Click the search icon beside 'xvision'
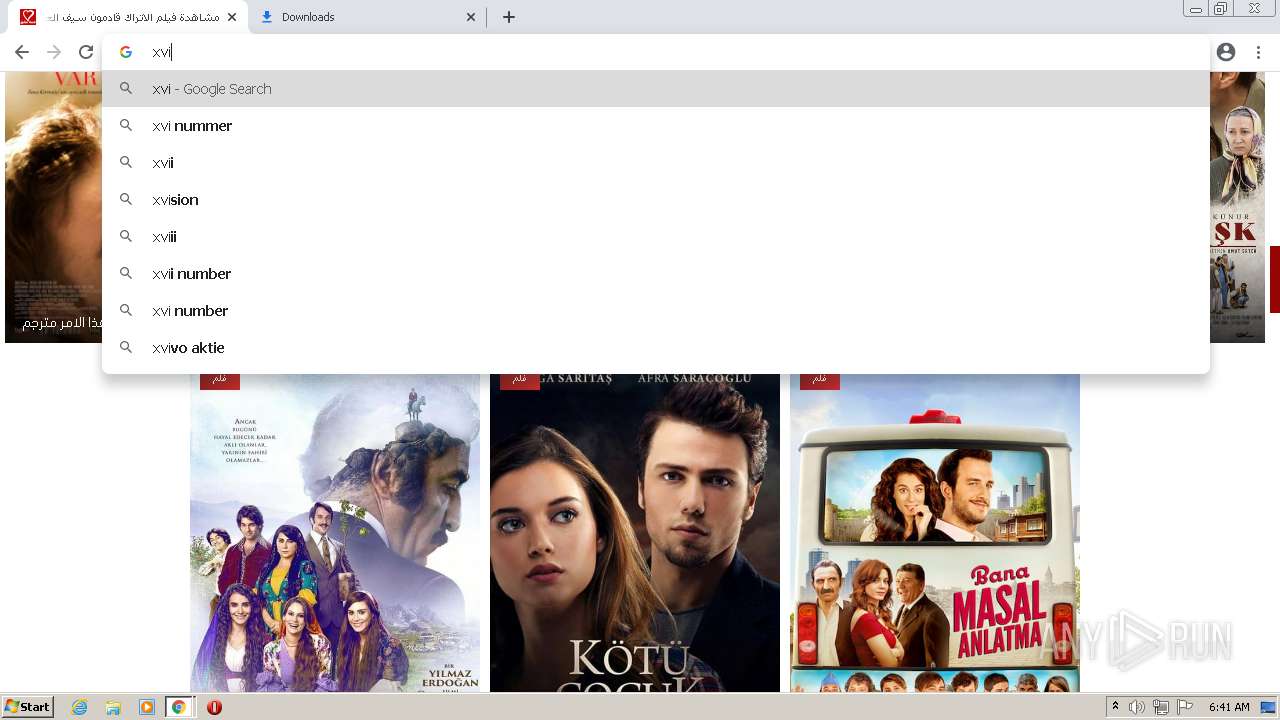 tap(126, 200)
